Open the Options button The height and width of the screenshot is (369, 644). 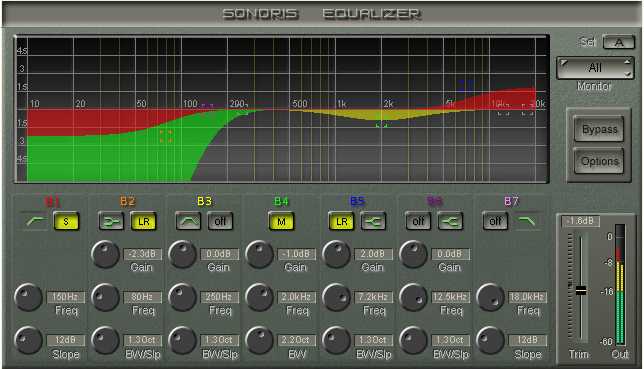pos(600,161)
